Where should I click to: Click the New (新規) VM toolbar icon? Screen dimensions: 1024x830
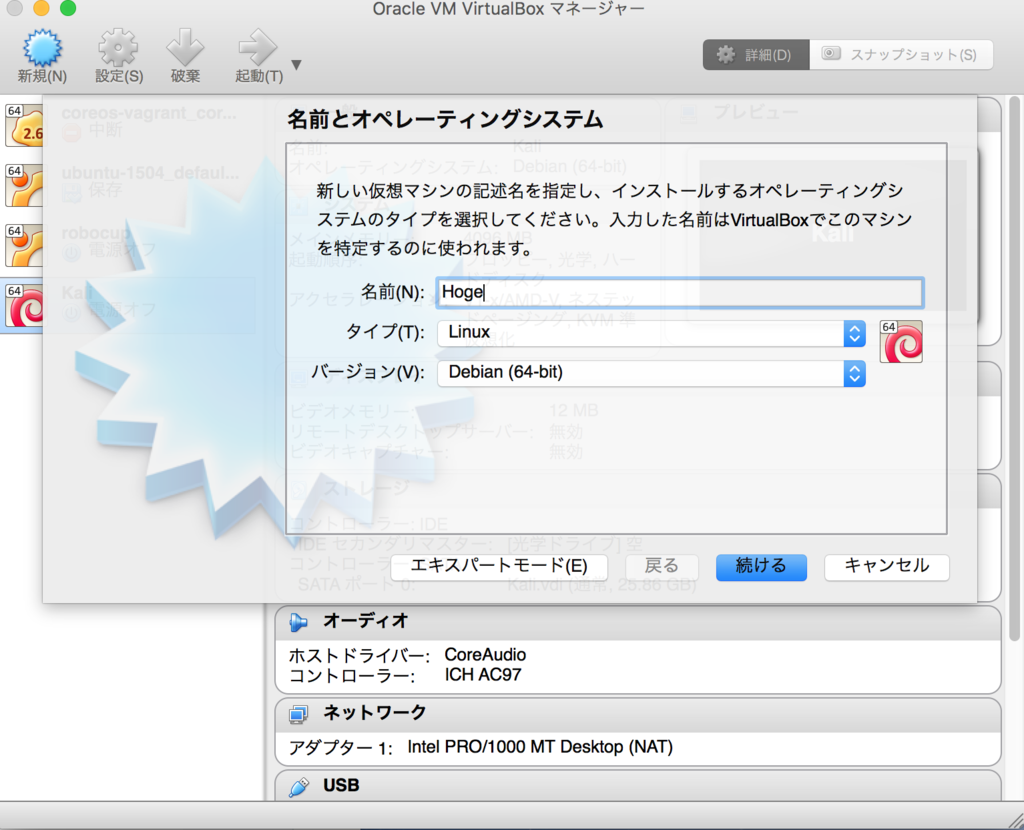[x=42, y=48]
